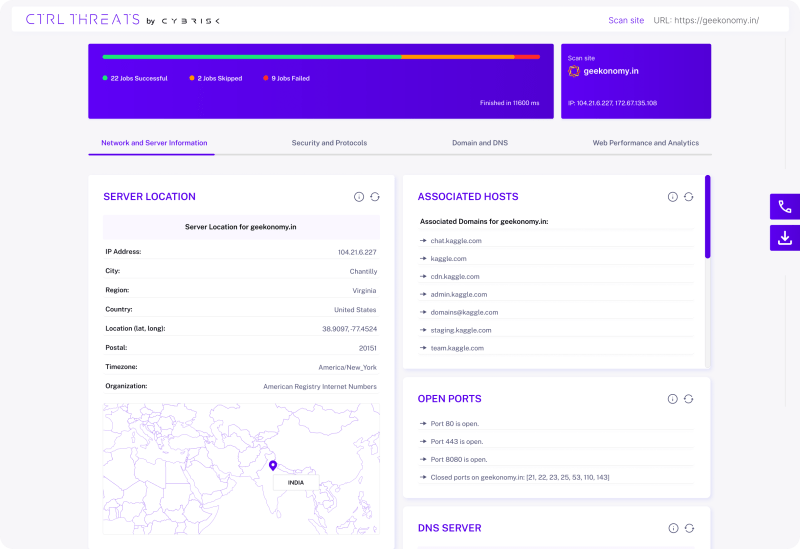Screen dimensions: 800x549
Task: Click 'Port 80 is open.' row
Action: (x=556, y=423)
